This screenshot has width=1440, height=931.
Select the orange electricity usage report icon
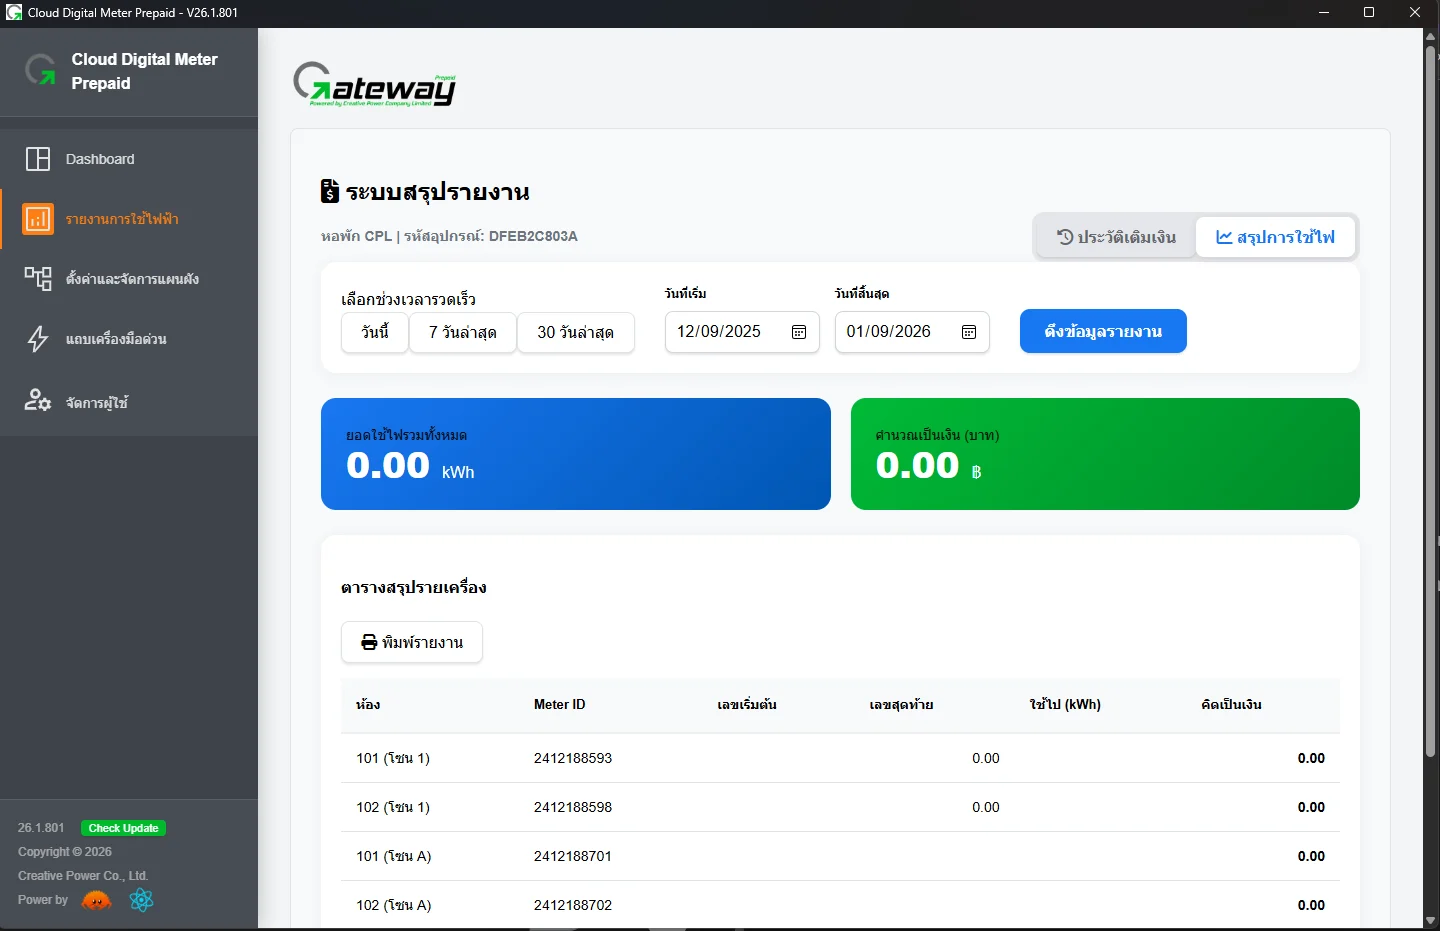pyautogui.click(x=38, y=219)
